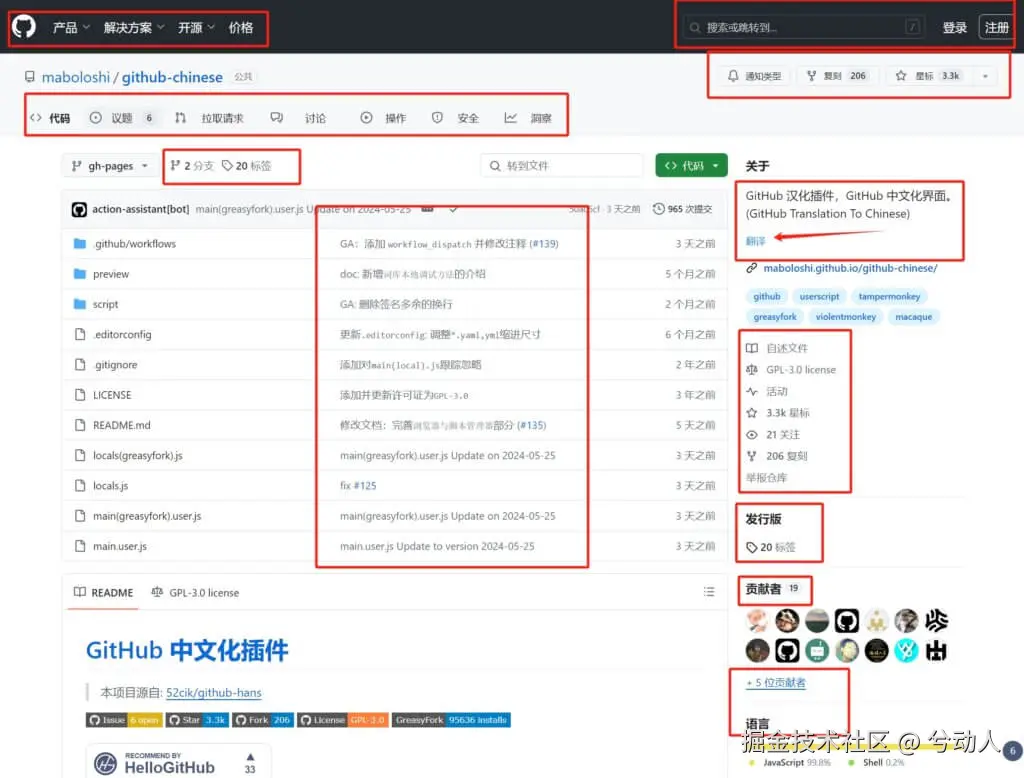Open the 讨论 tab

(x=315, y=117)
